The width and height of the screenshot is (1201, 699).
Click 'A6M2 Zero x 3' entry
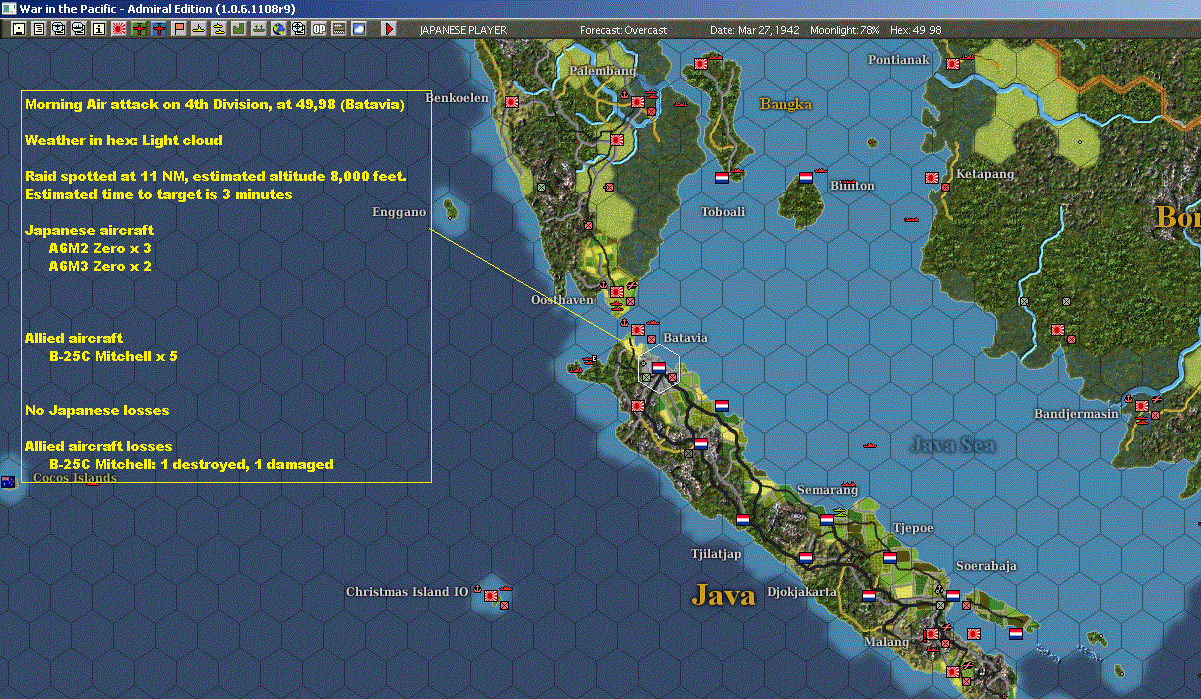coord(100,248)
